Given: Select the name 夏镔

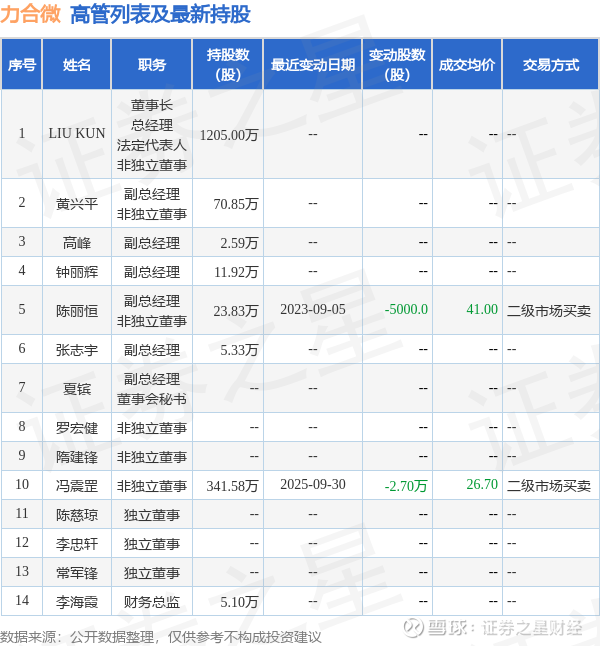Looking at the screenshot, I should [x=77, y=389].
